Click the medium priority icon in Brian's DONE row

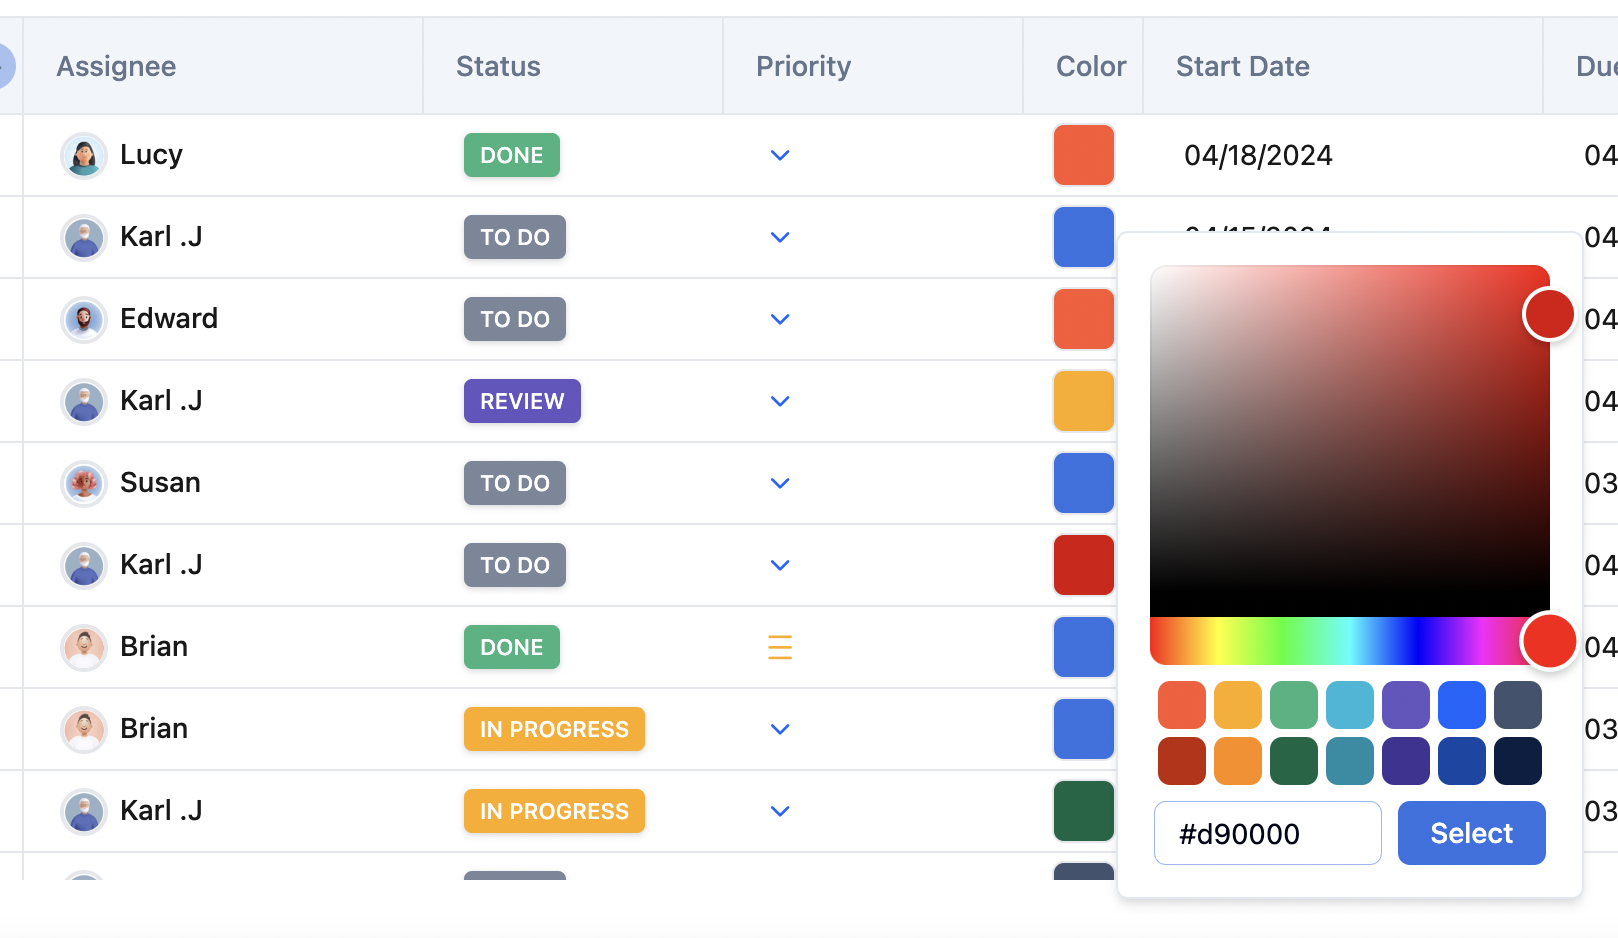tap(780, 647)
